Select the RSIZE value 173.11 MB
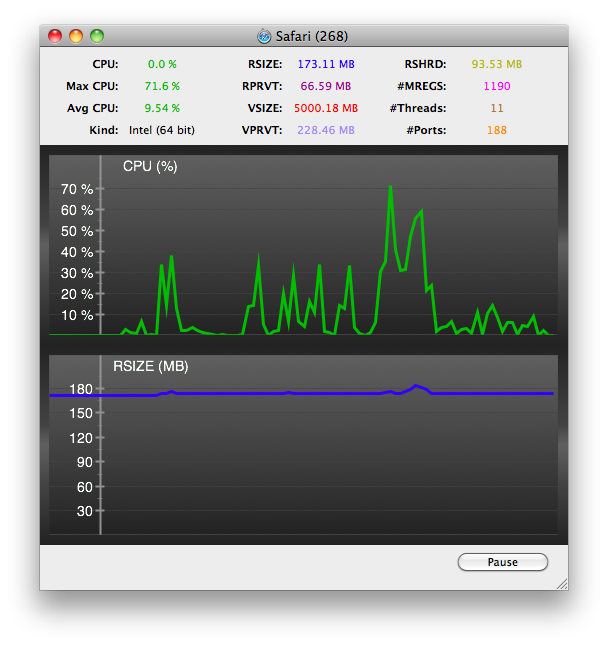This screenshot has height=645, width=608. (x=326, y=64)
